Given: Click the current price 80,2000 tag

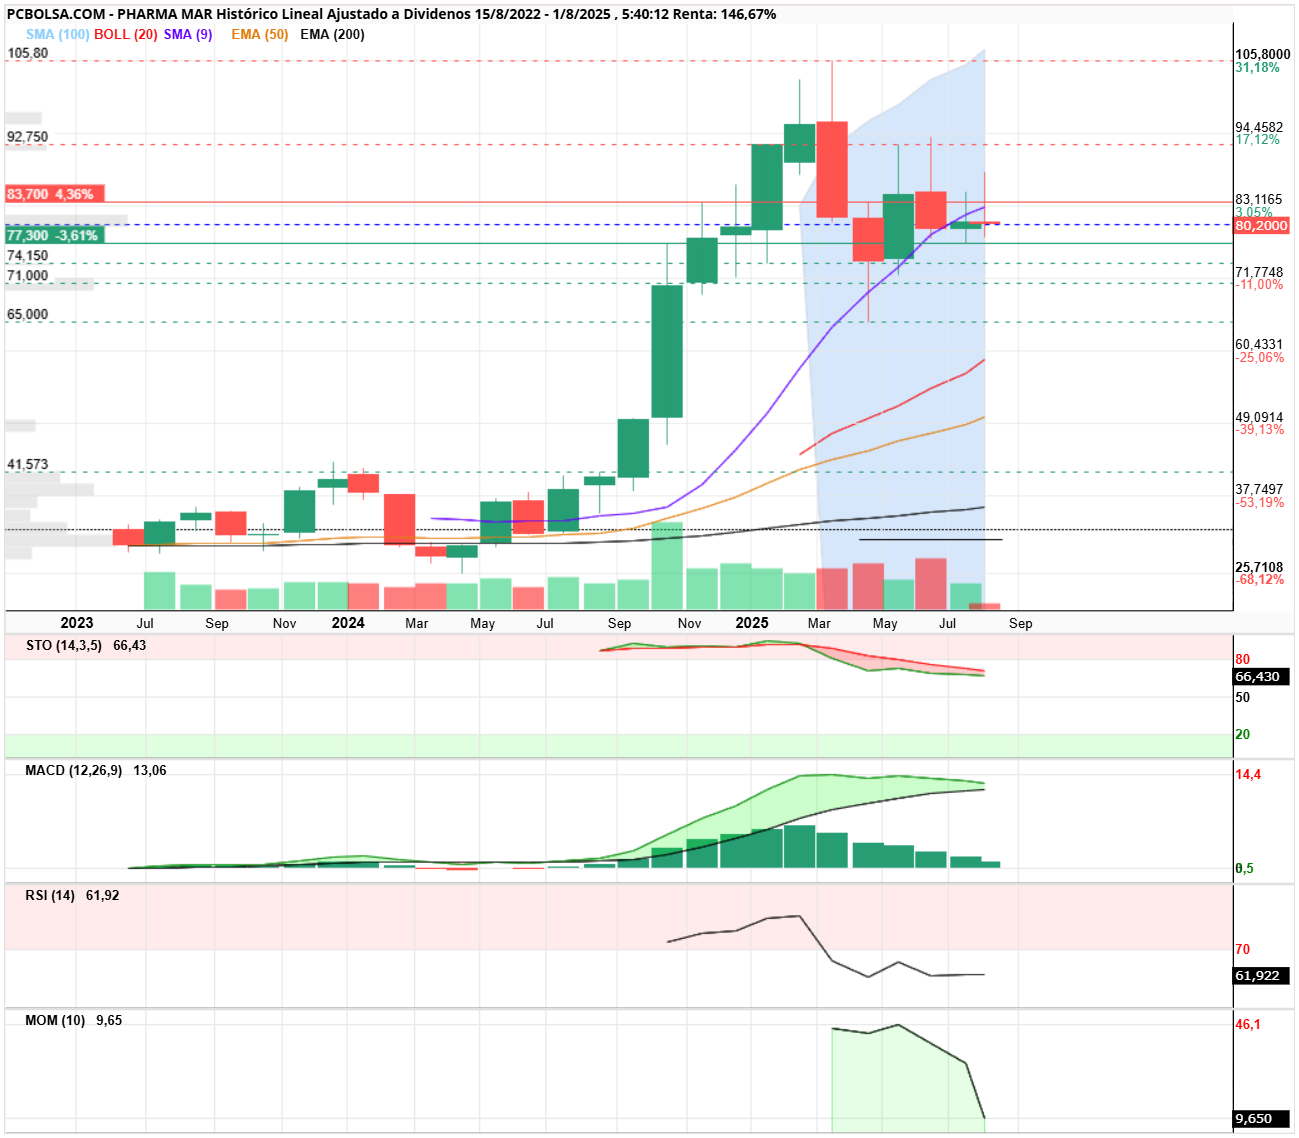Looking at the screenshot, I should pos(1262,225).
